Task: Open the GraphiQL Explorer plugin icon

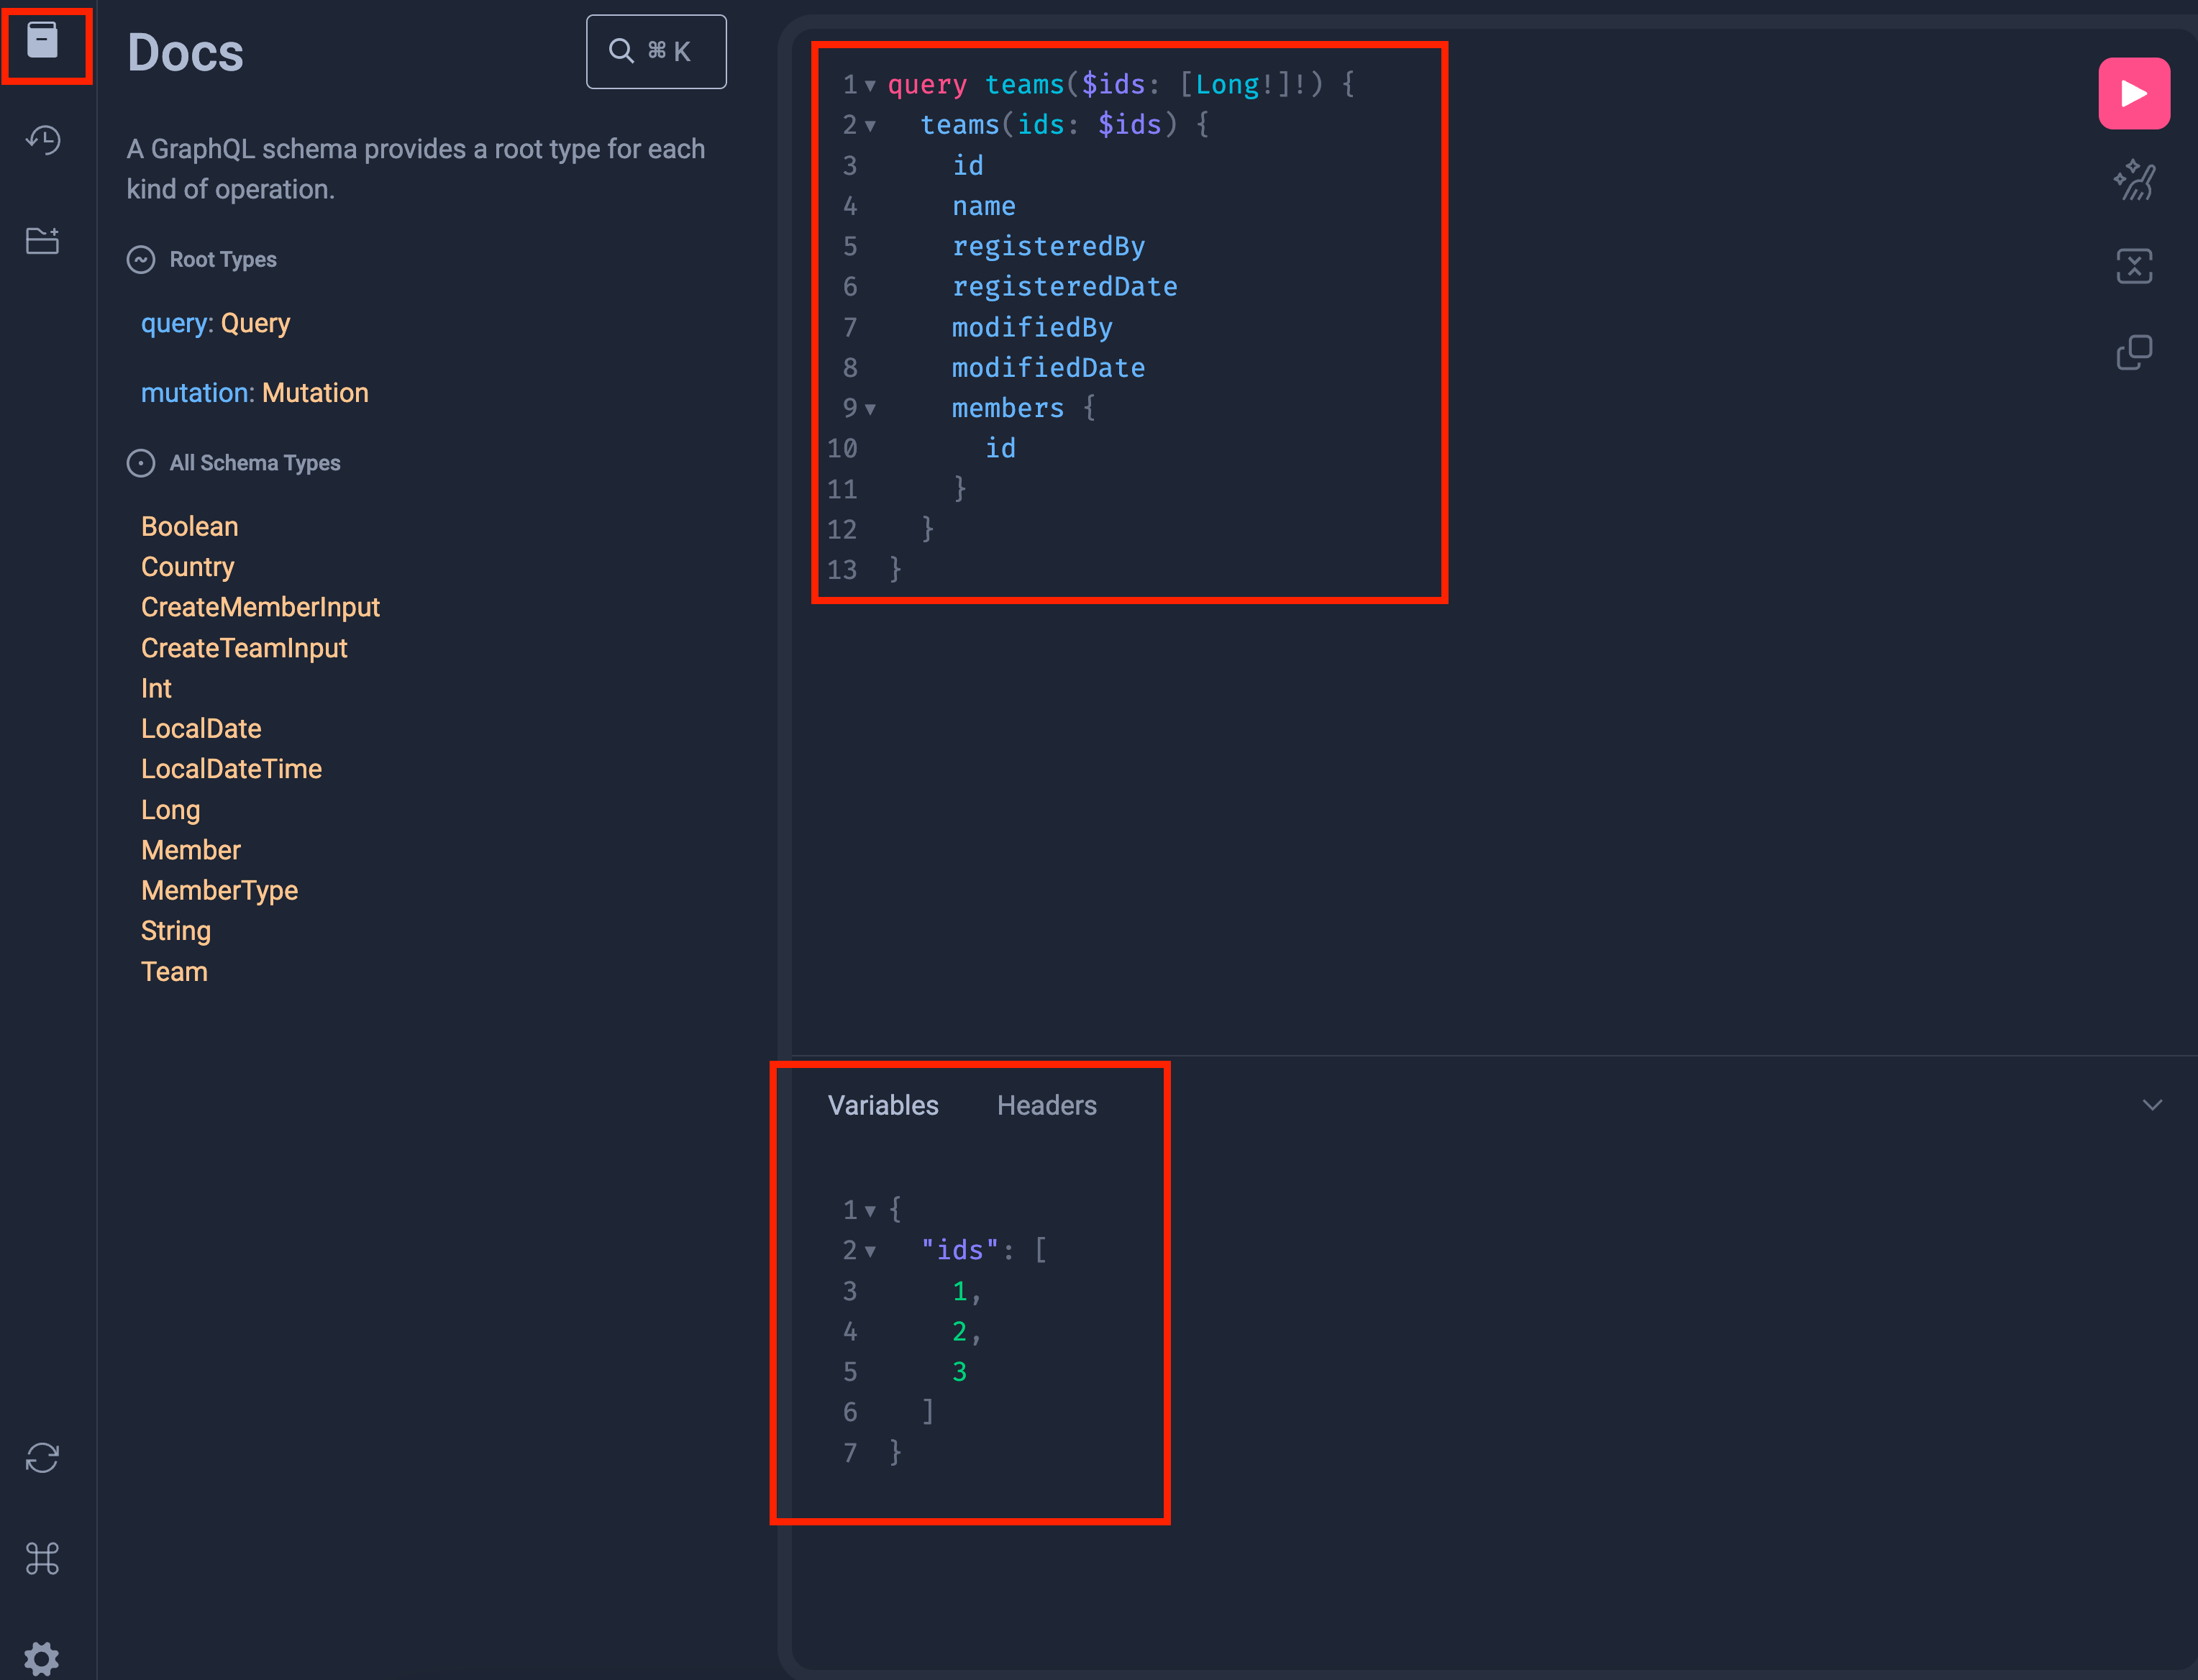Action: (42, 240)
